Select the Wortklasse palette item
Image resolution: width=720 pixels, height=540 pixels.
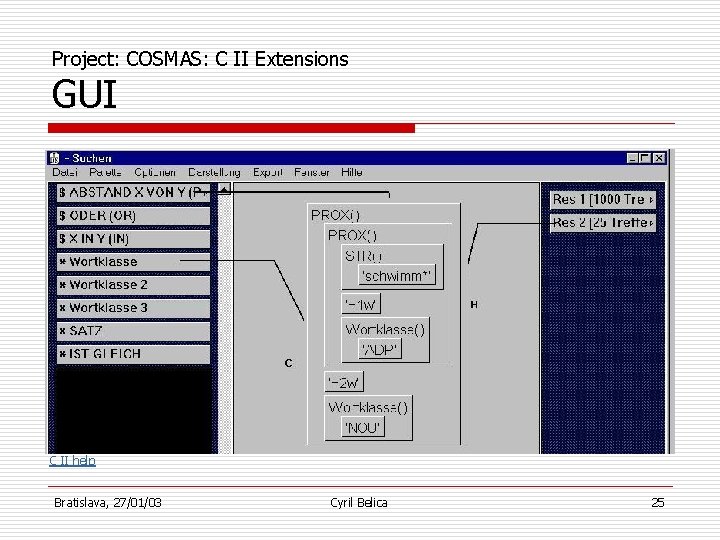[x=133, y=262]
